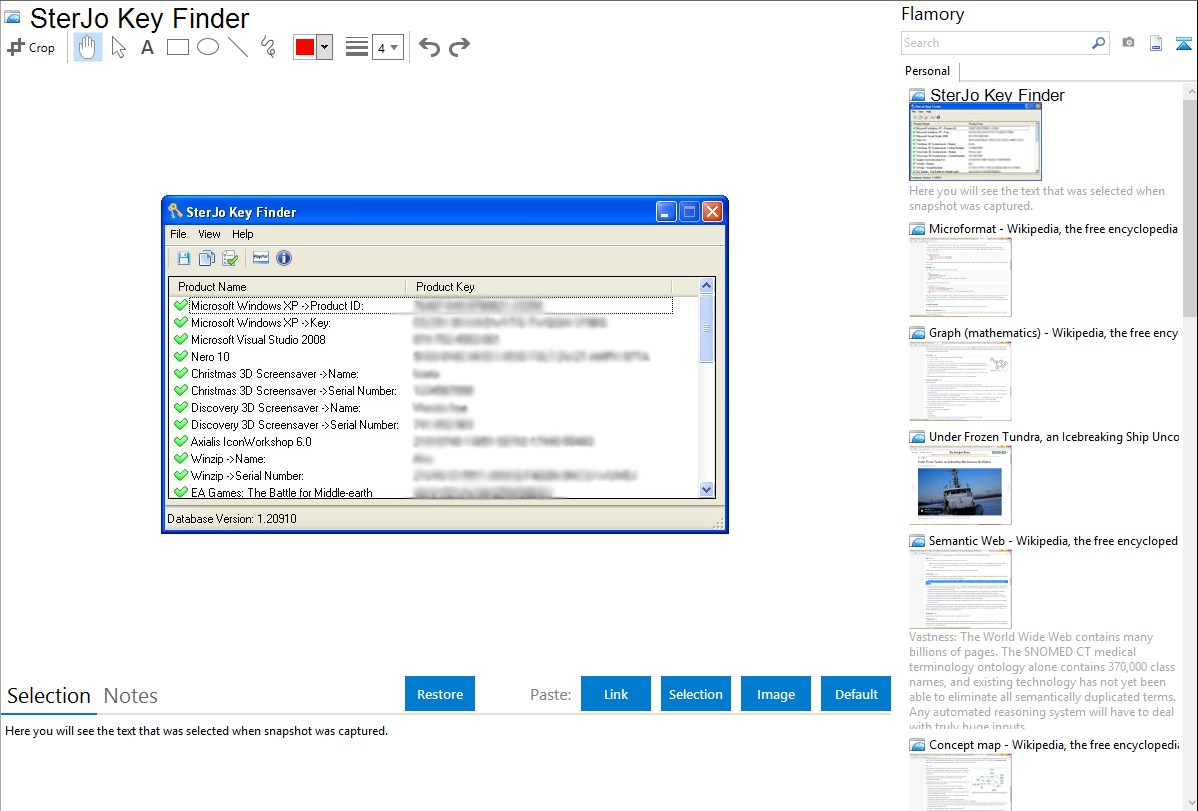1198x811 pixels.
Task: Select EA Games: The Battle for Middle-earth row
Action: (x=422, y=492)
